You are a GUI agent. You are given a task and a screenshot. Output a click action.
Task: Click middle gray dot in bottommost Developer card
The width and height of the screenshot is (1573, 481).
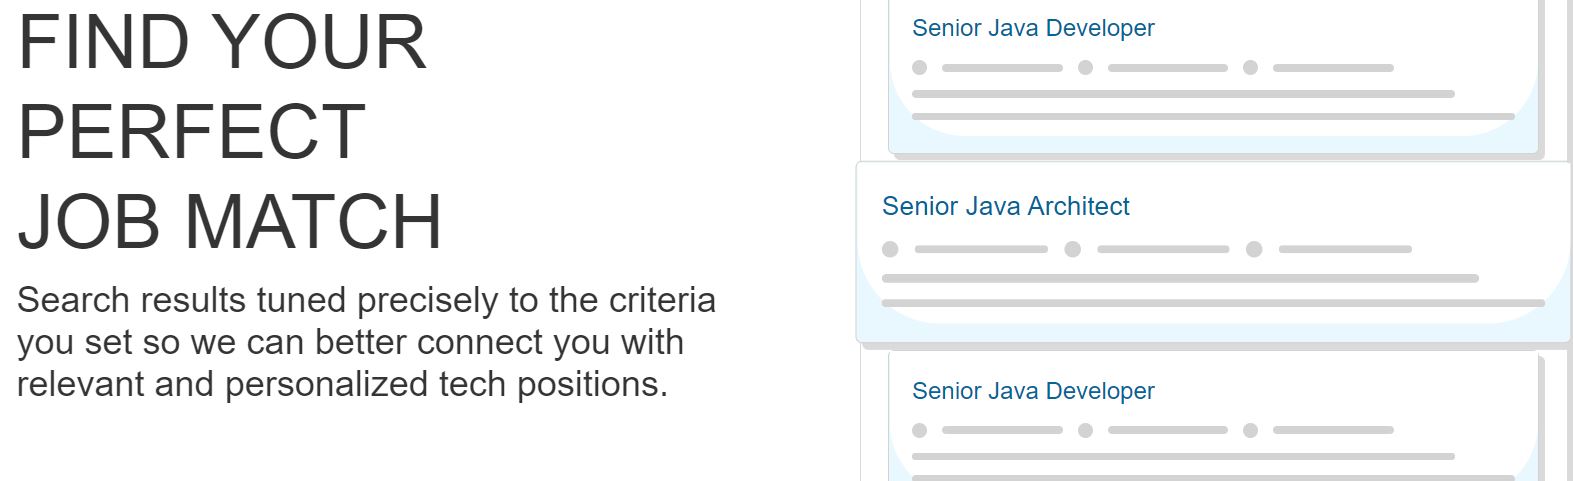1085,430
